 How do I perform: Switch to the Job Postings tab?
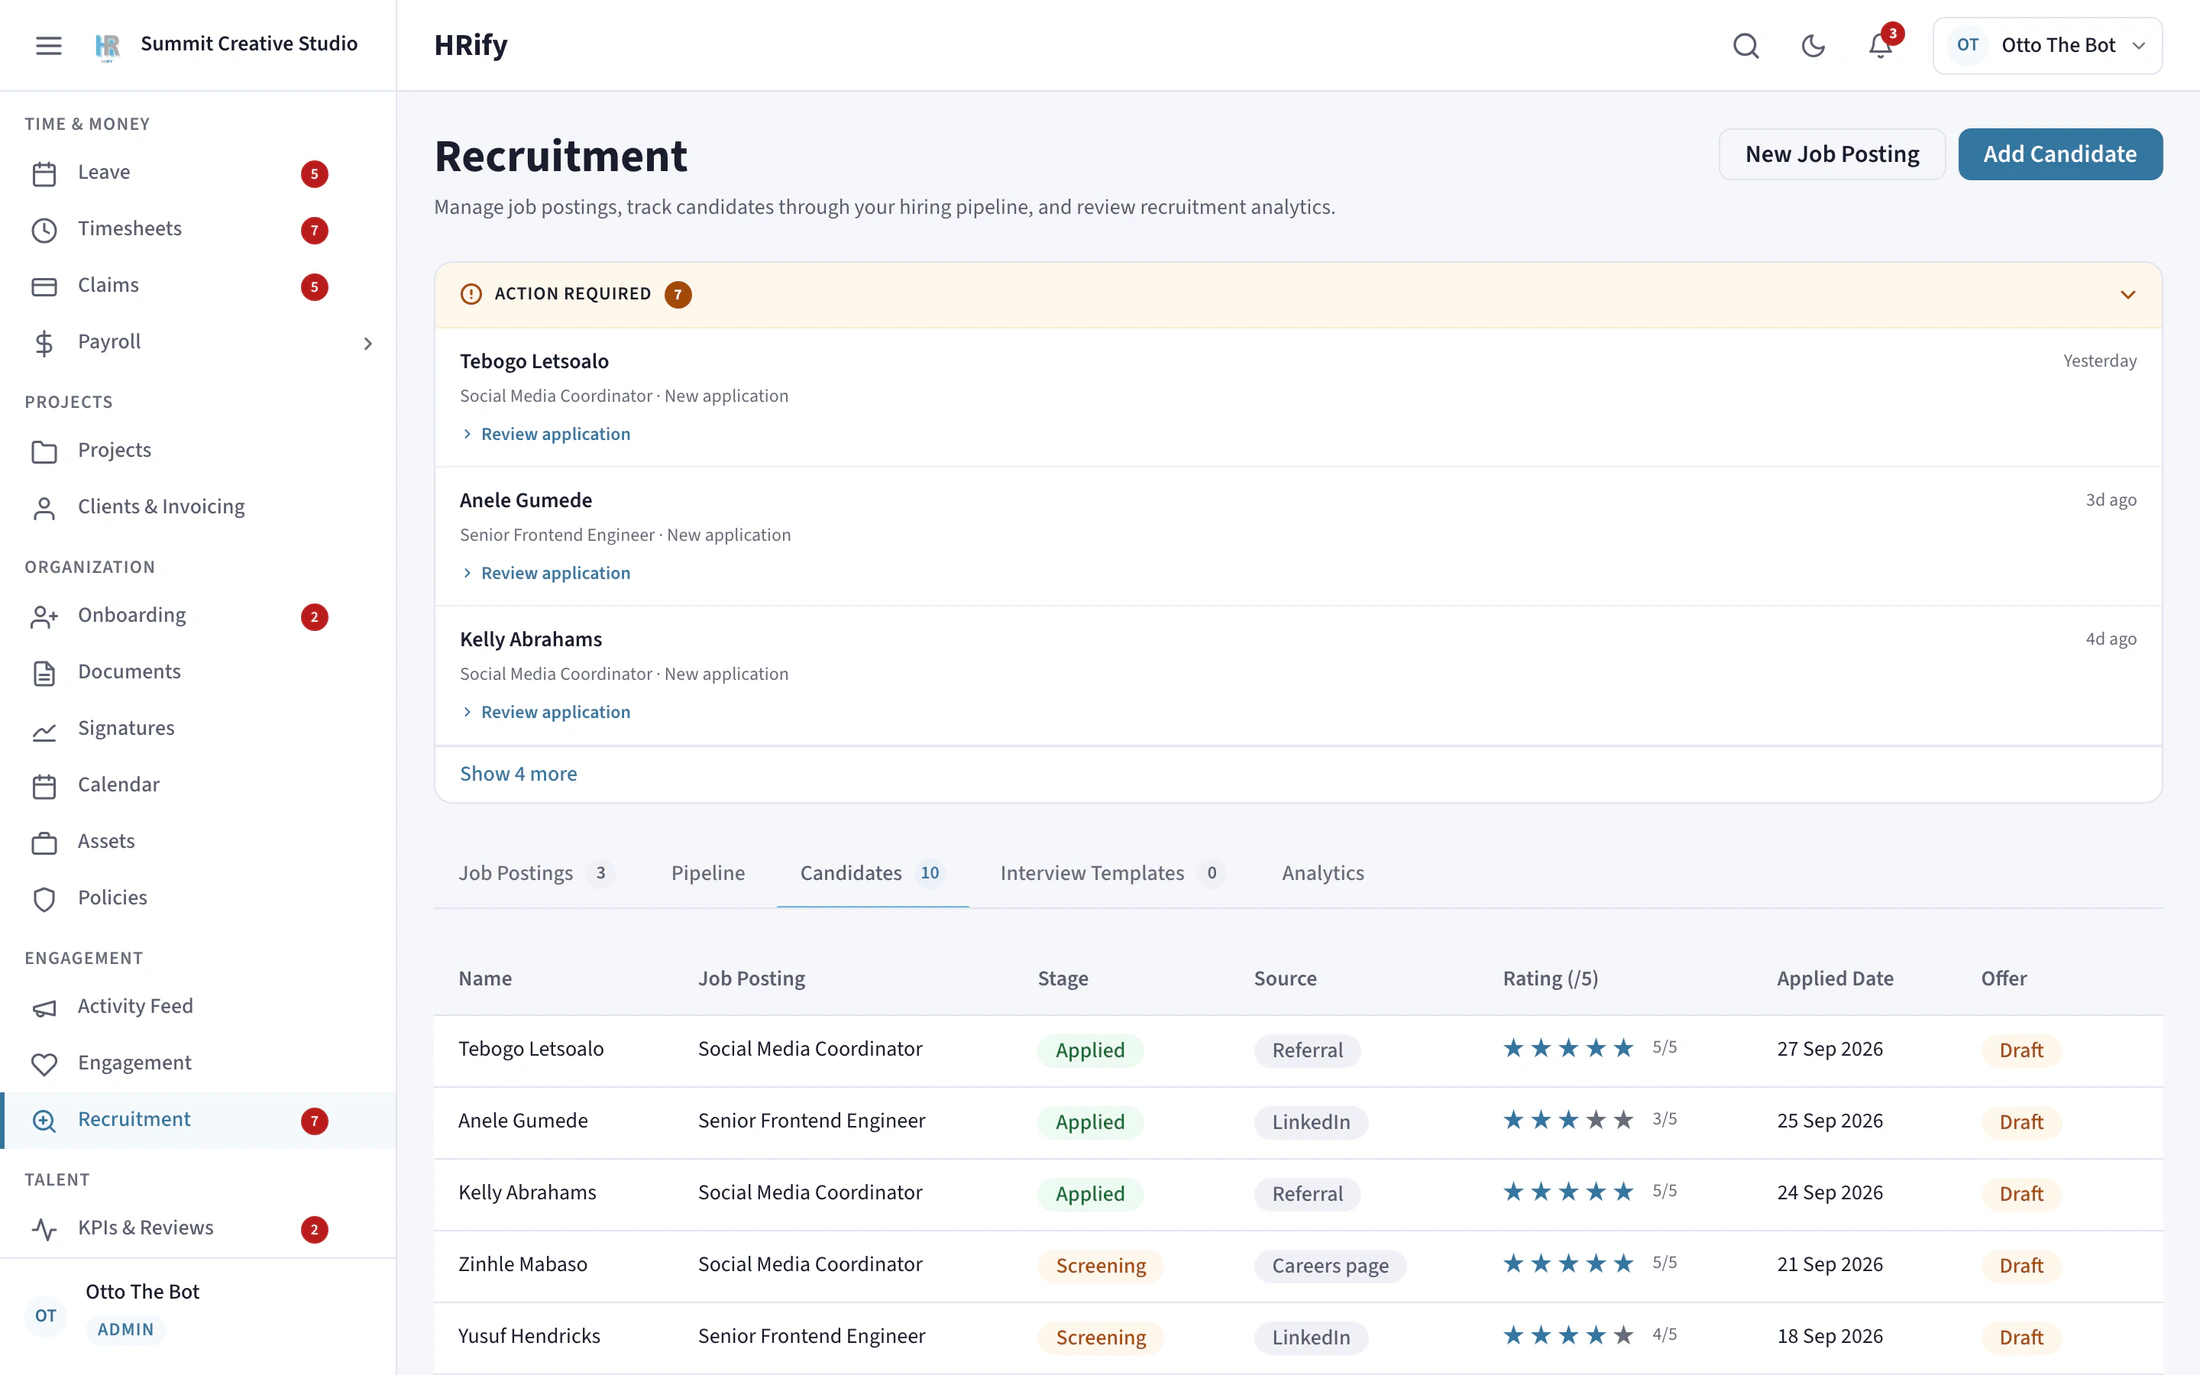[536, 873]
